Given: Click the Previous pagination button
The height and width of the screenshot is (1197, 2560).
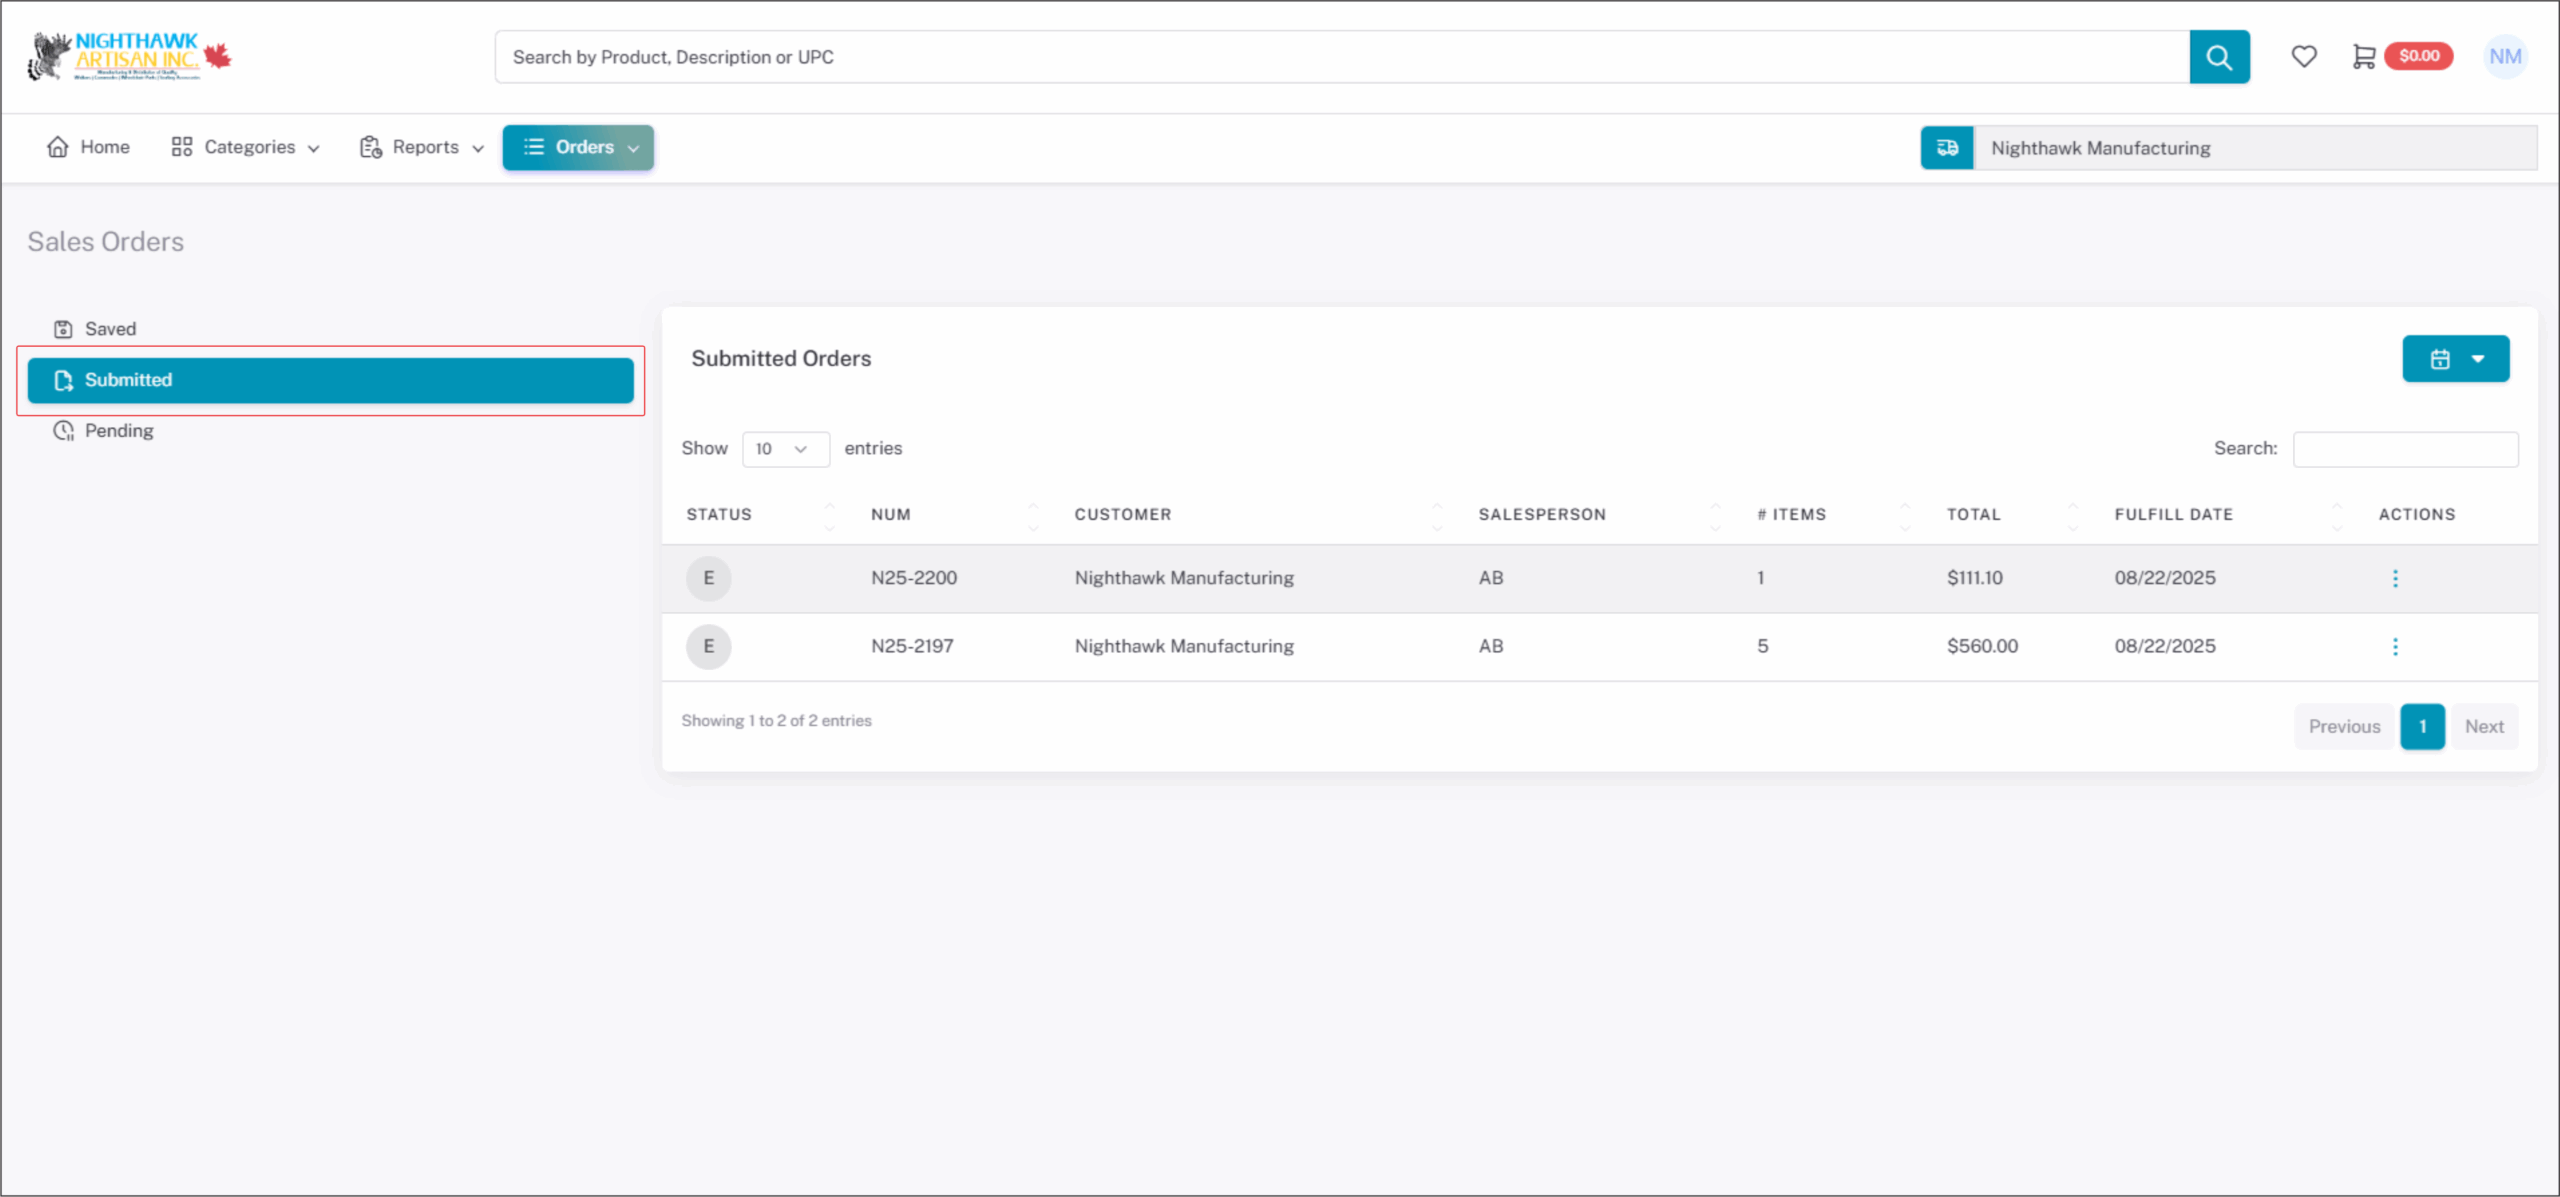Looking at the screenshot, I should [x=2343, y=727].
